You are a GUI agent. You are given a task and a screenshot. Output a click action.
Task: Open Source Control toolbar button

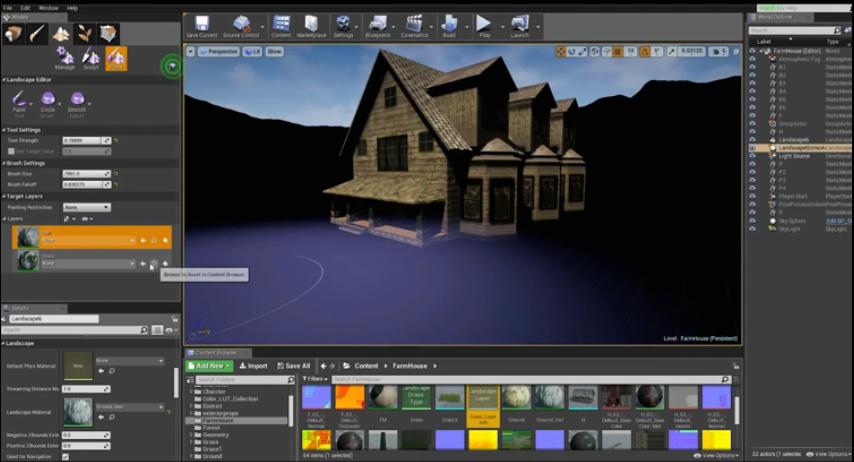click(x=241, y=26)
